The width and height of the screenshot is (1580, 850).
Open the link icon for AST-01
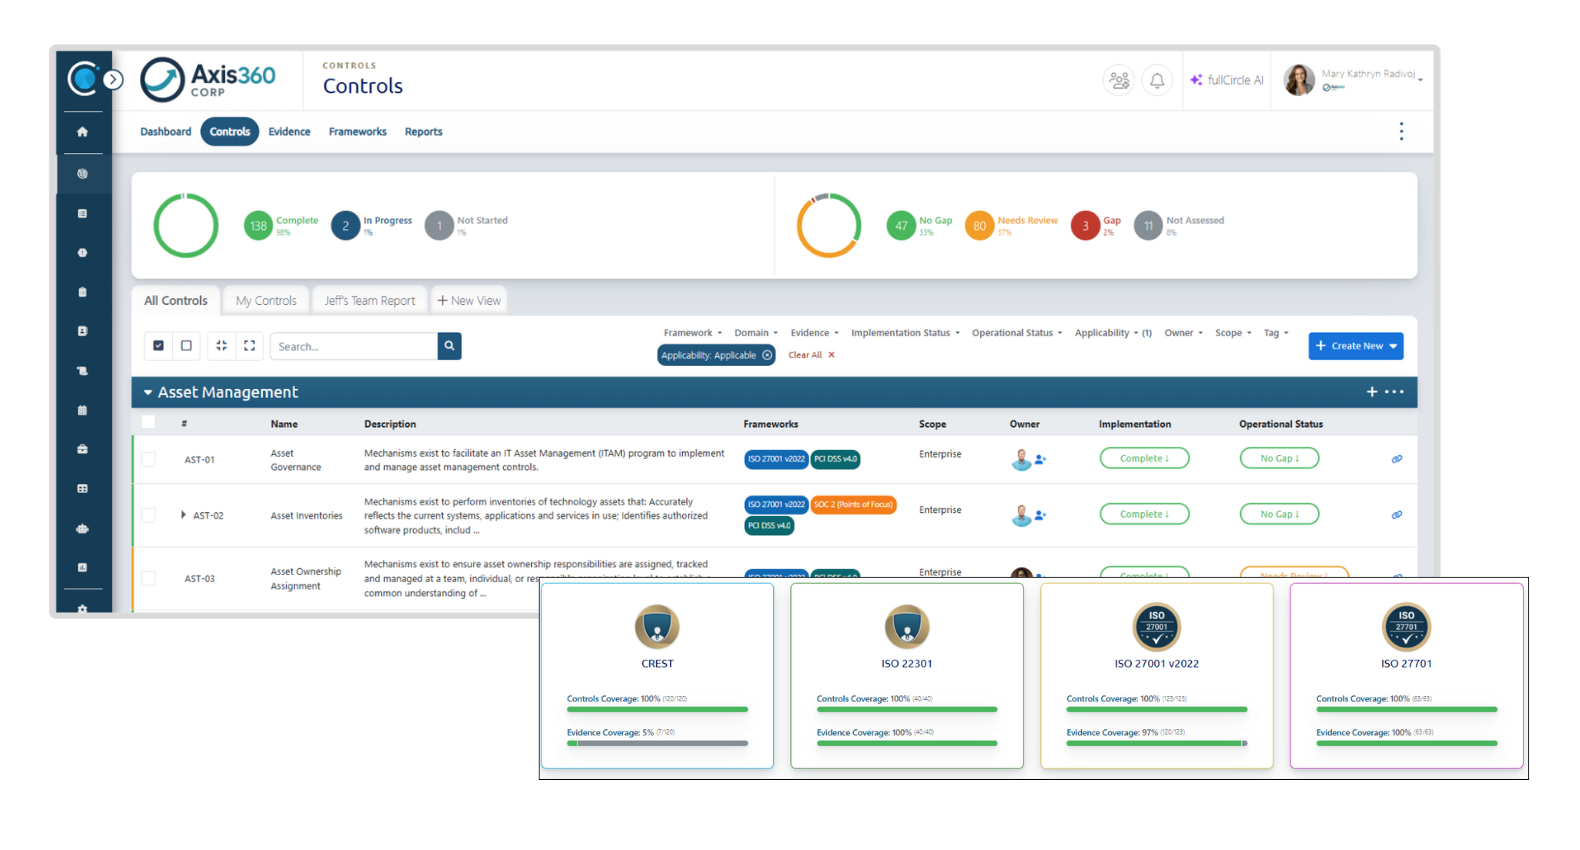[1397, 459]
